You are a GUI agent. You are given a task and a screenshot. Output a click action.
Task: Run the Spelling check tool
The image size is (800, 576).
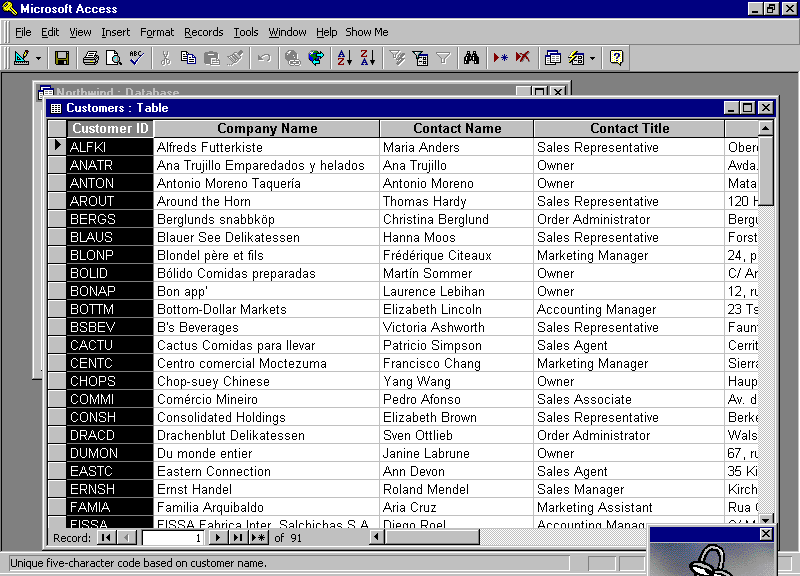[x=137, y=58]
